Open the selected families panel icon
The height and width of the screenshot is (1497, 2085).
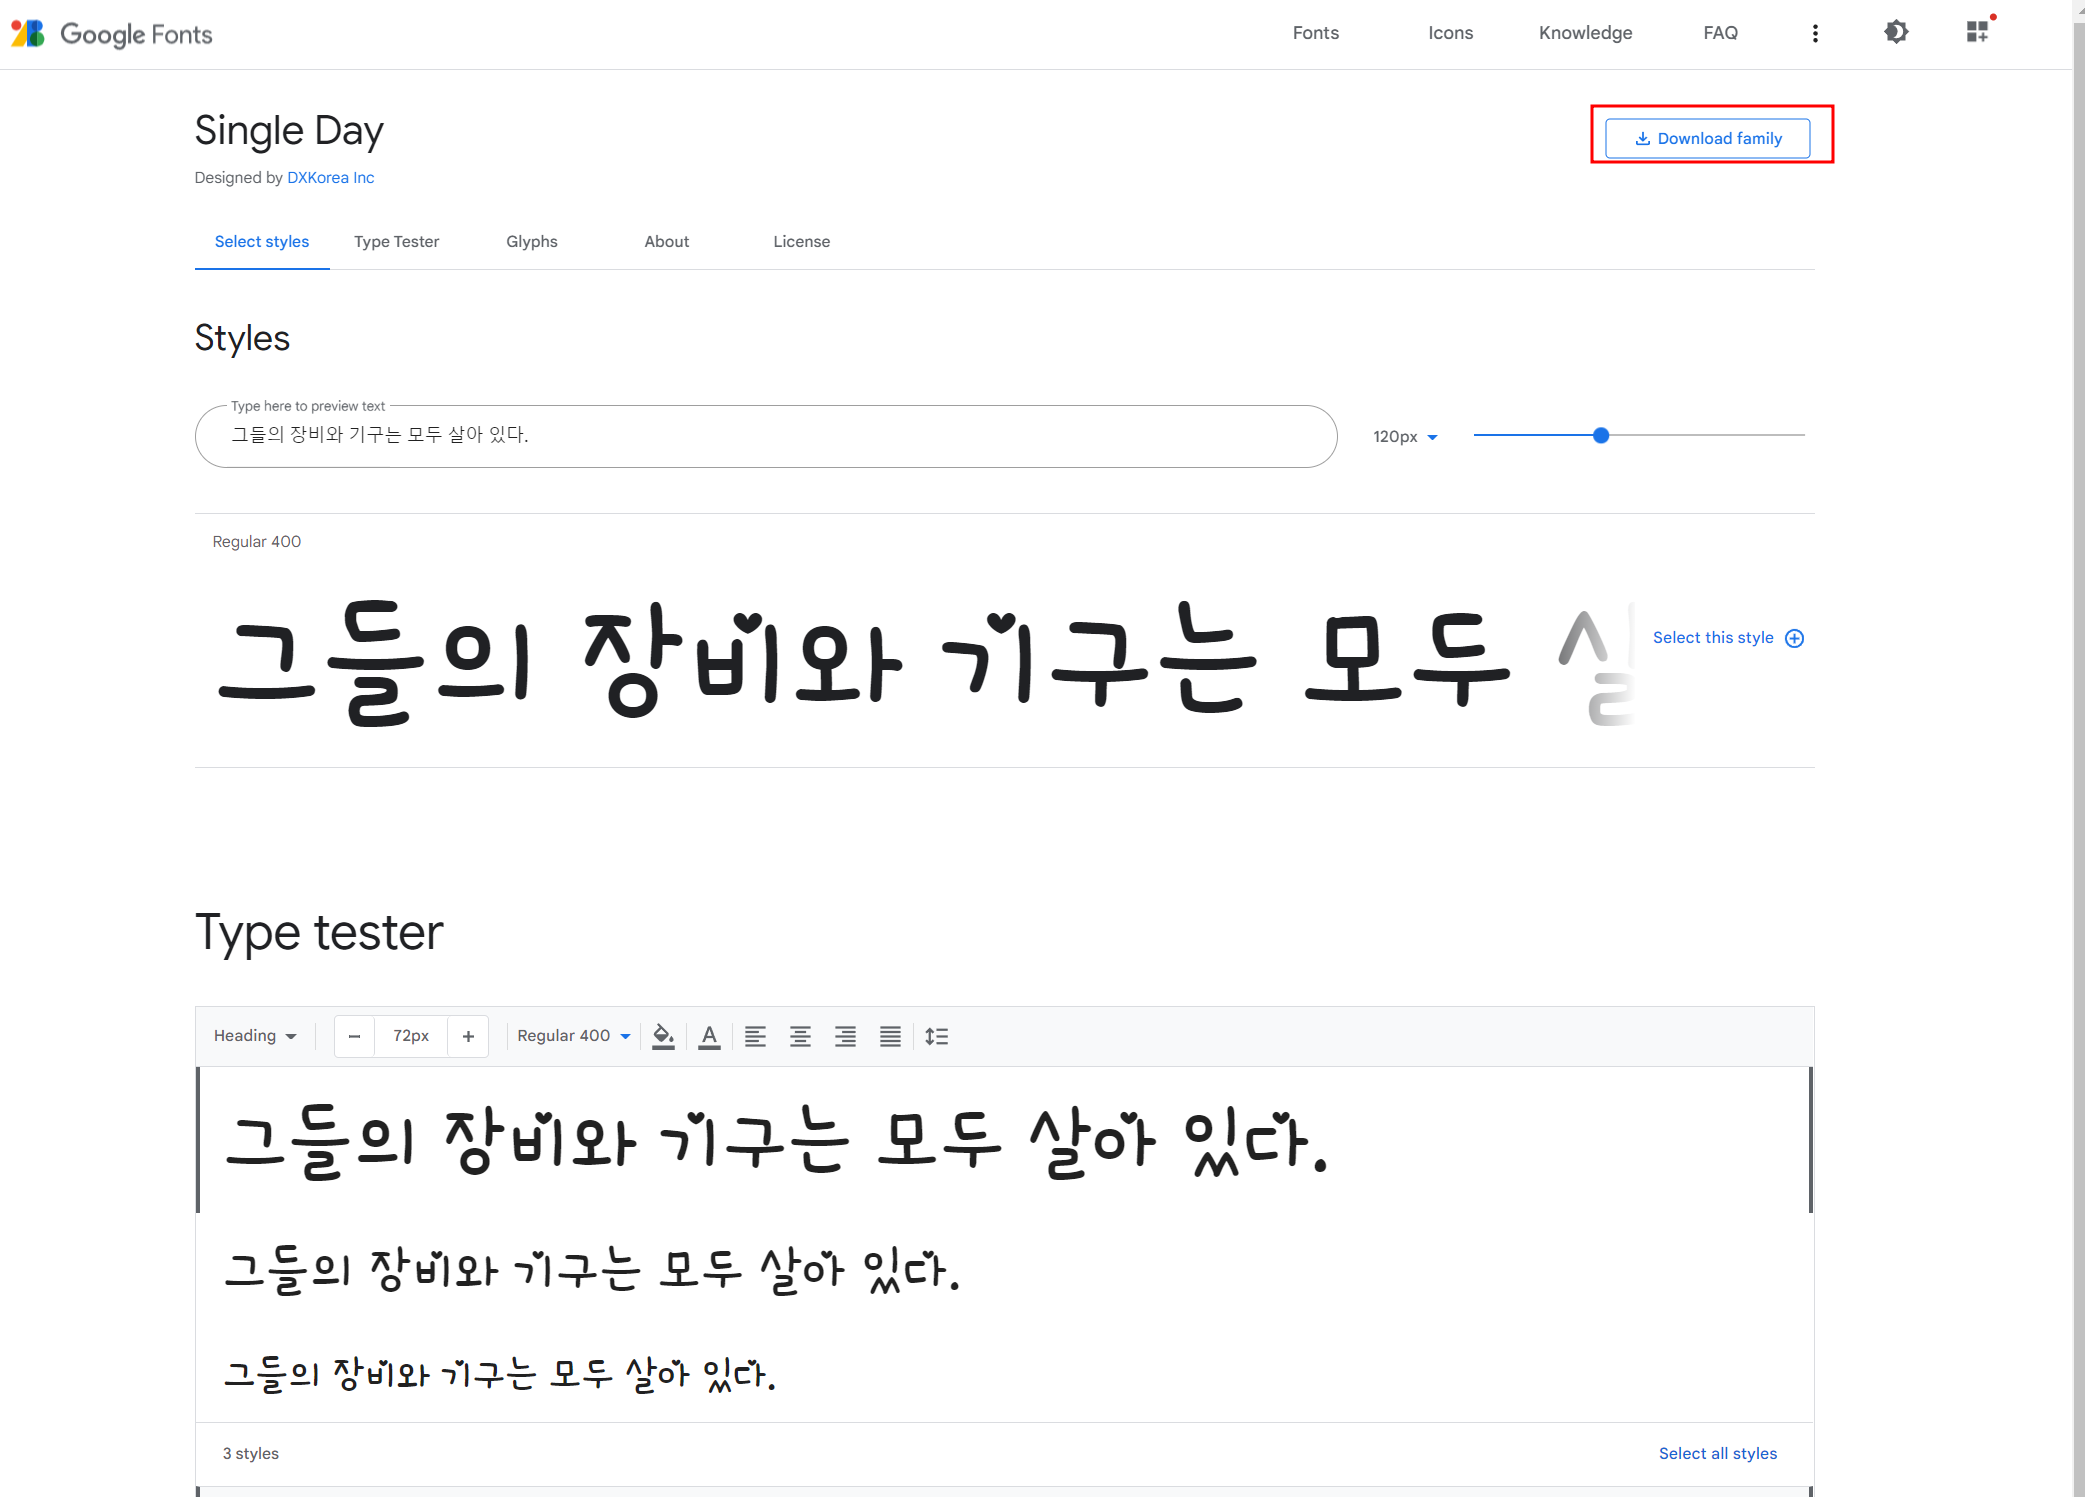pos(1977,33)
